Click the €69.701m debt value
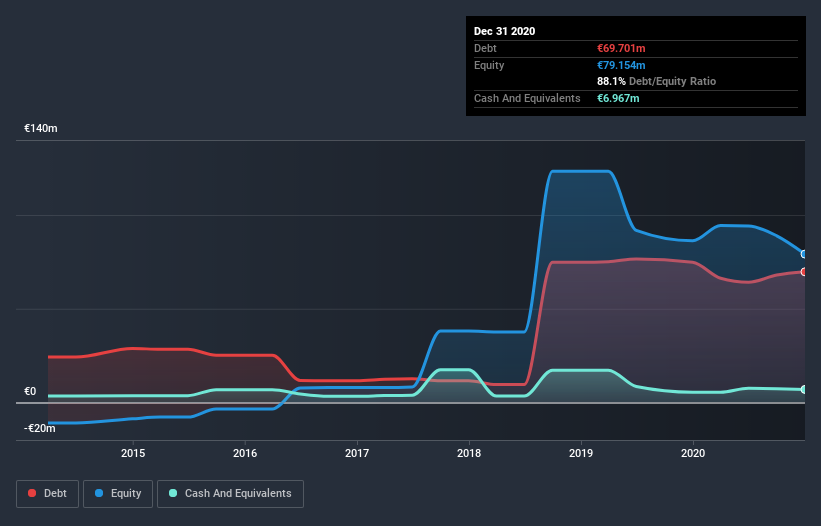The width and height of the screenshot is (821, 526). click(622, 49)
